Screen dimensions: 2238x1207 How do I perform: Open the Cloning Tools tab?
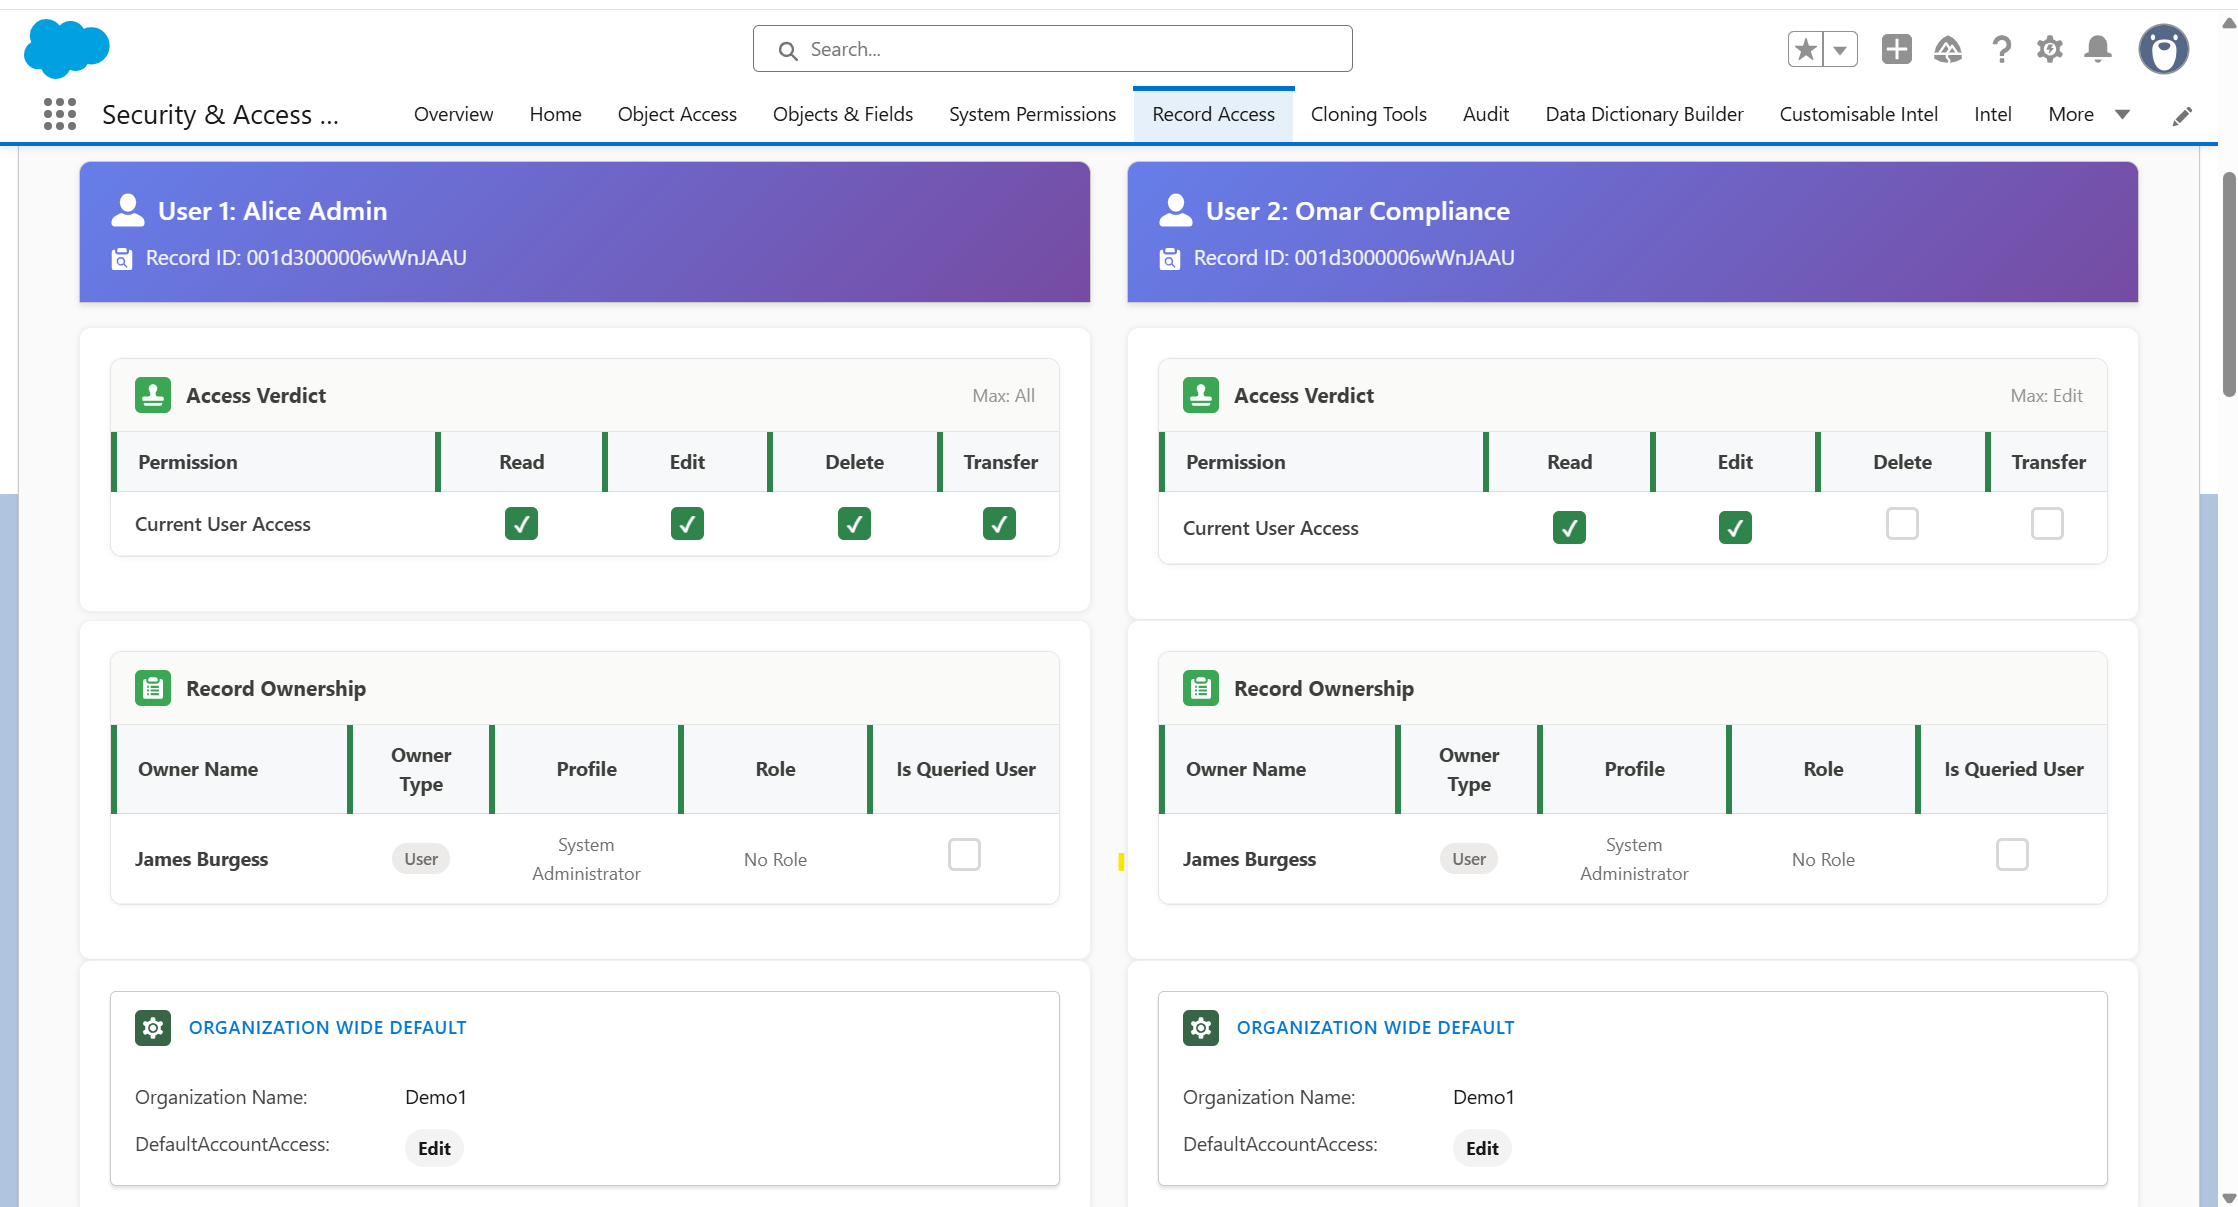click(x=1368, y=114)
